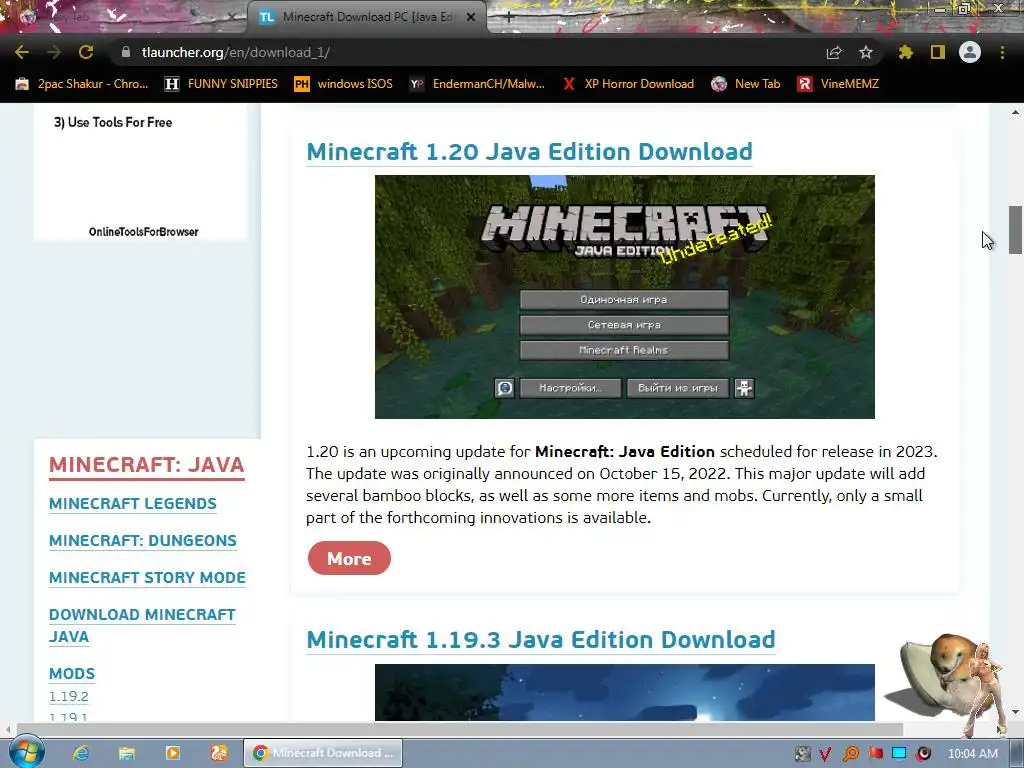This screenshot has width=1024, height=768.
Task: Open MINECRAFT STORY MODE sidebar link
Action: point(147,577)
